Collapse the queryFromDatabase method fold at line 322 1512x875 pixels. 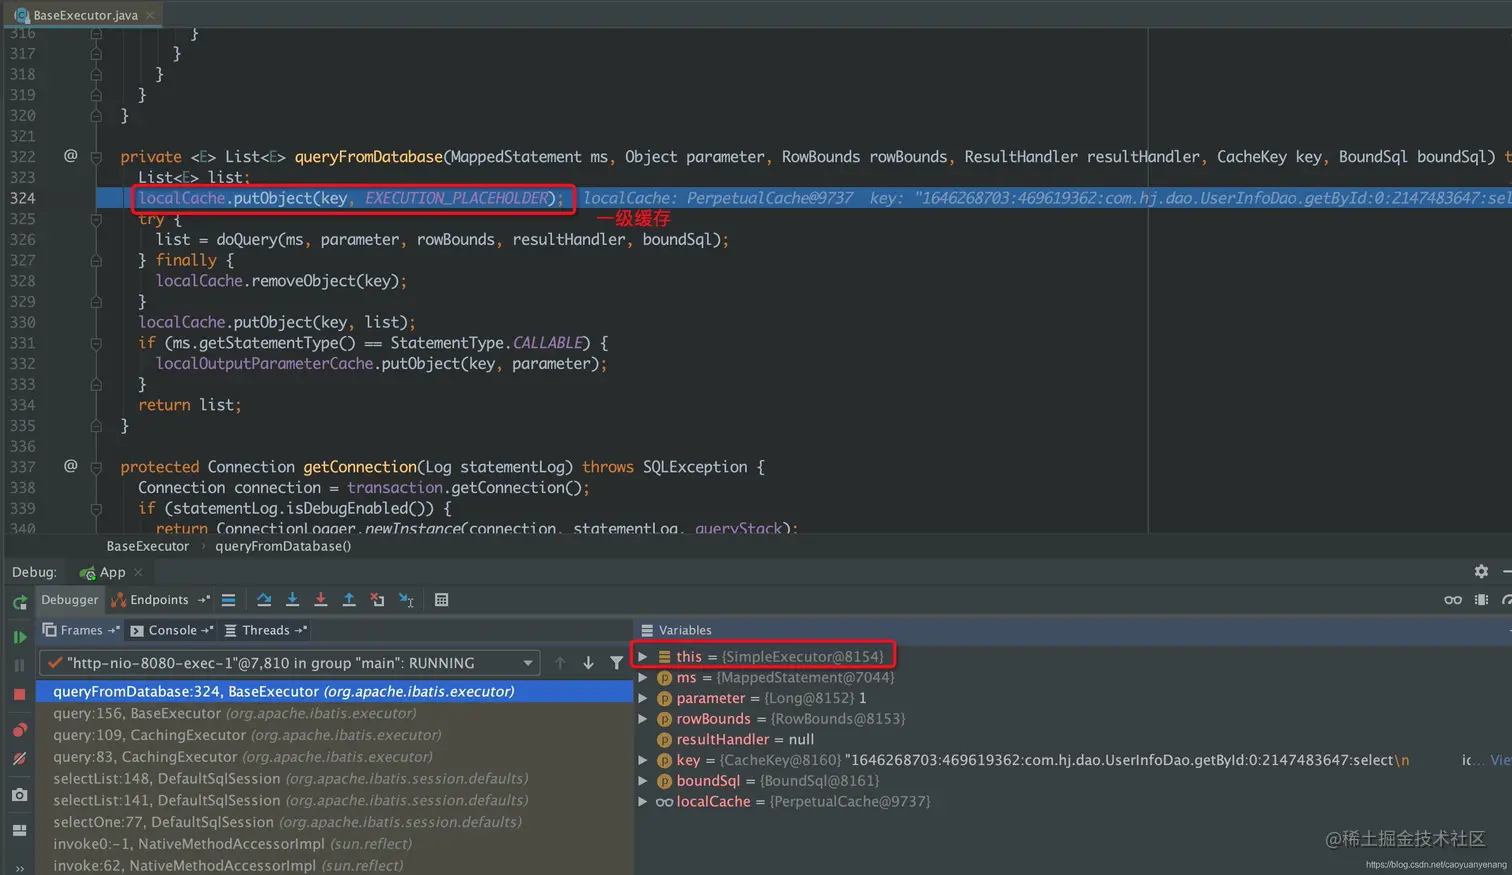pyautogui.click(x=96, y=157)
